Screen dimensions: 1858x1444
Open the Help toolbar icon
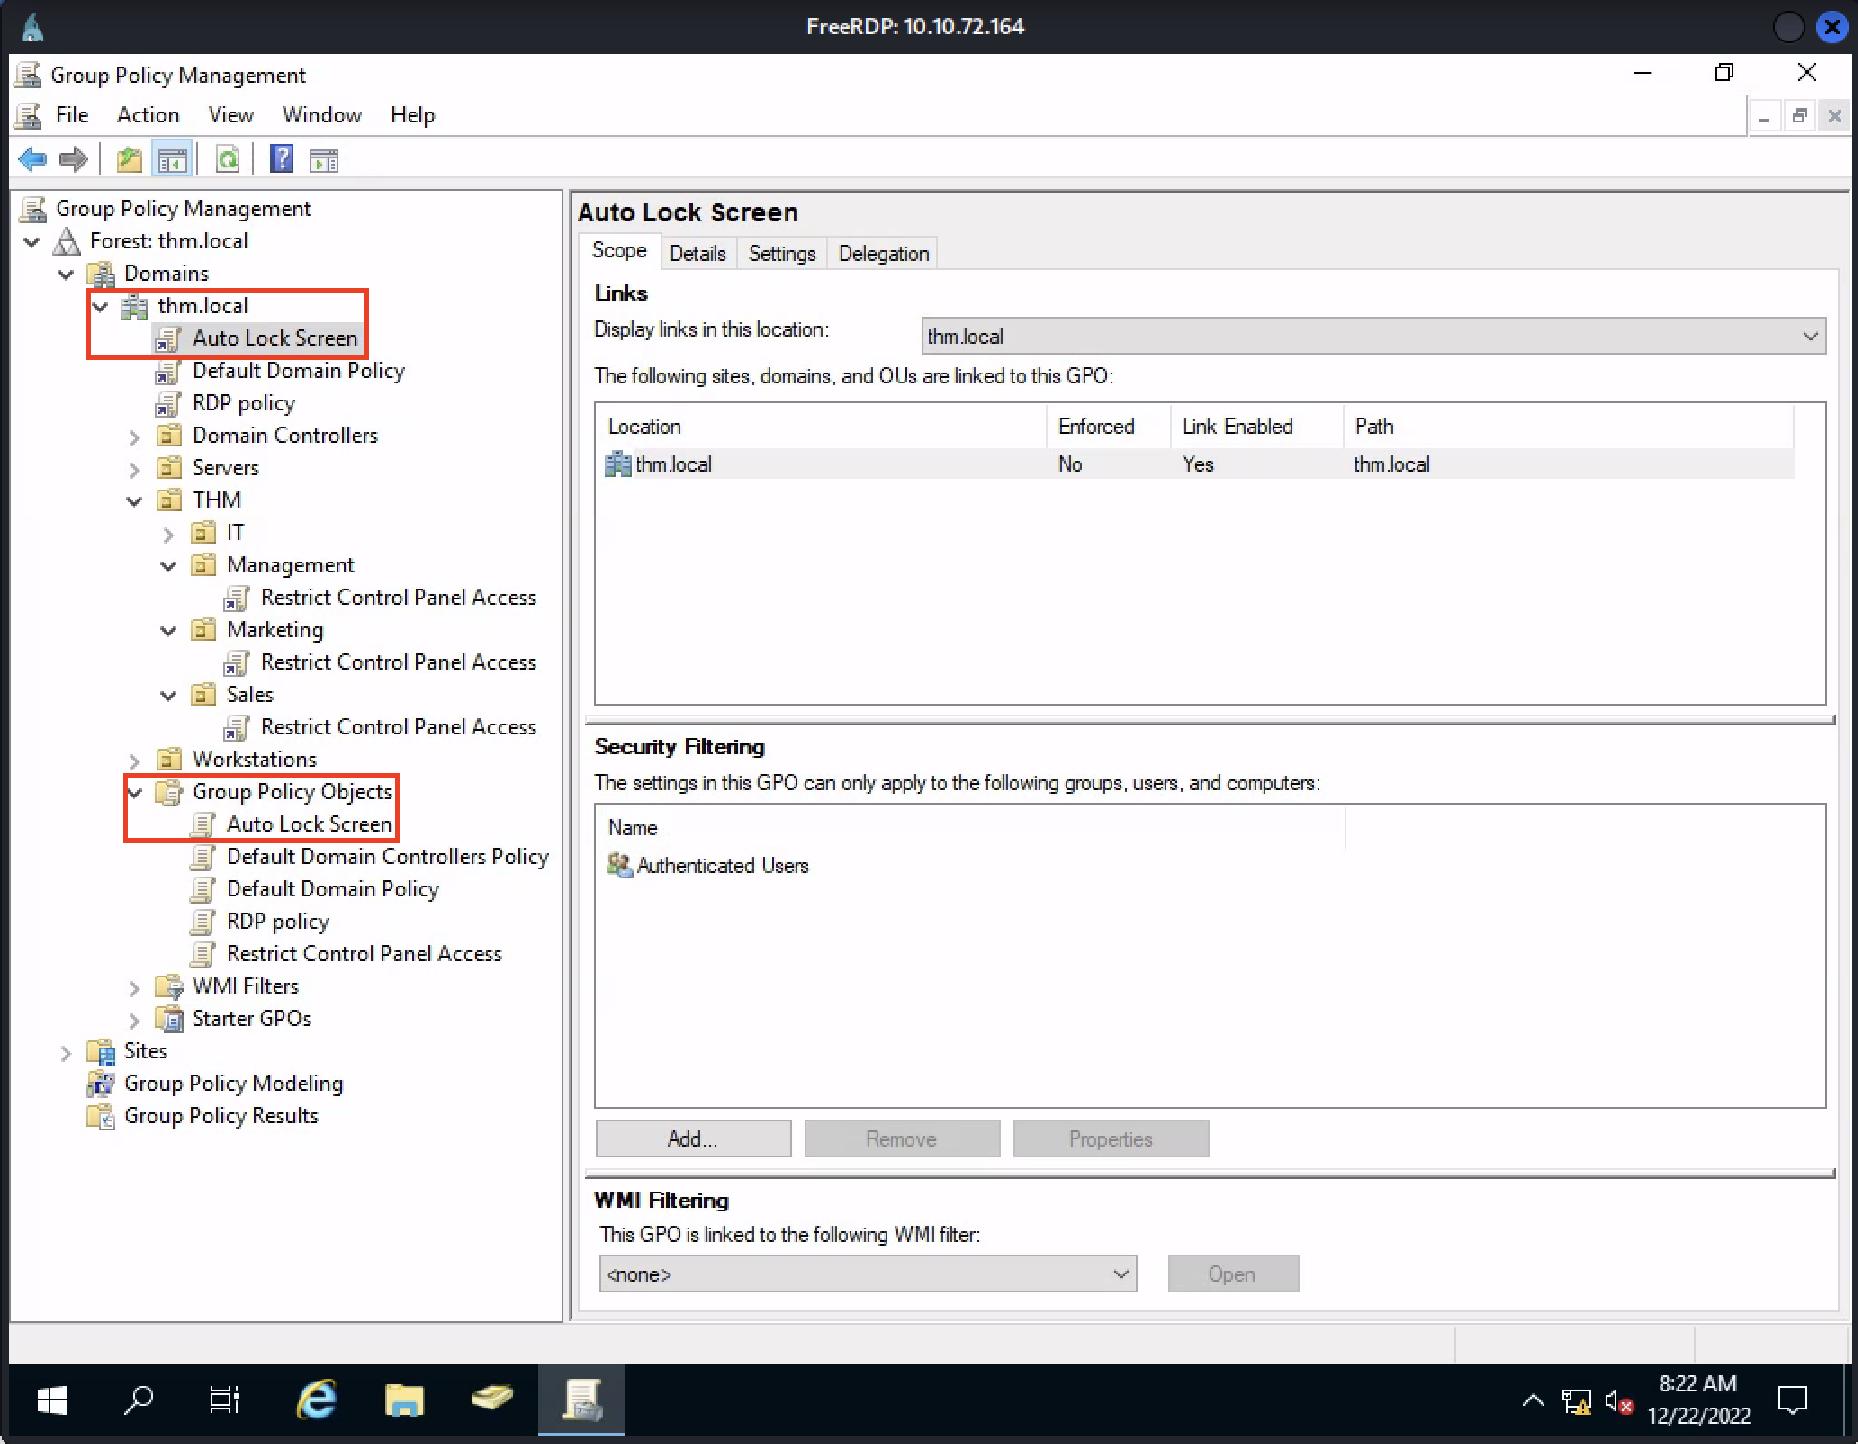click(x=282, y=159)
